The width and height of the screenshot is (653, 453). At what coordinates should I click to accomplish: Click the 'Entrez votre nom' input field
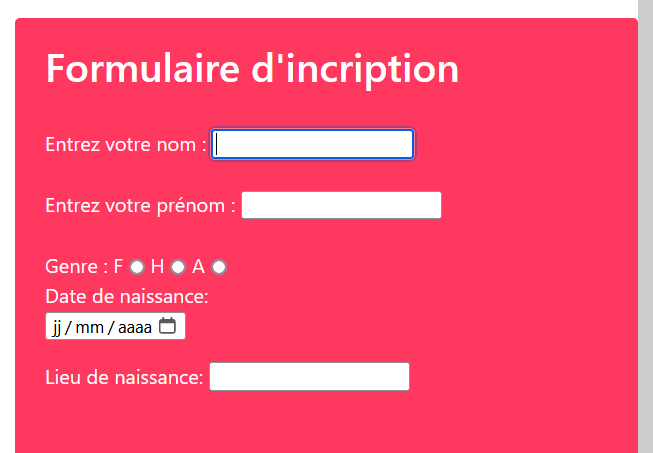[313, 145]
